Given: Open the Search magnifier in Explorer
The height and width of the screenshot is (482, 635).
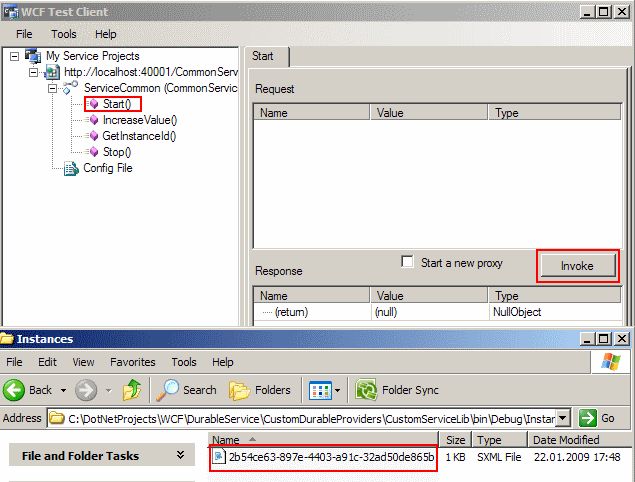Looking at the screenshot, I should (x=167, y=390).
